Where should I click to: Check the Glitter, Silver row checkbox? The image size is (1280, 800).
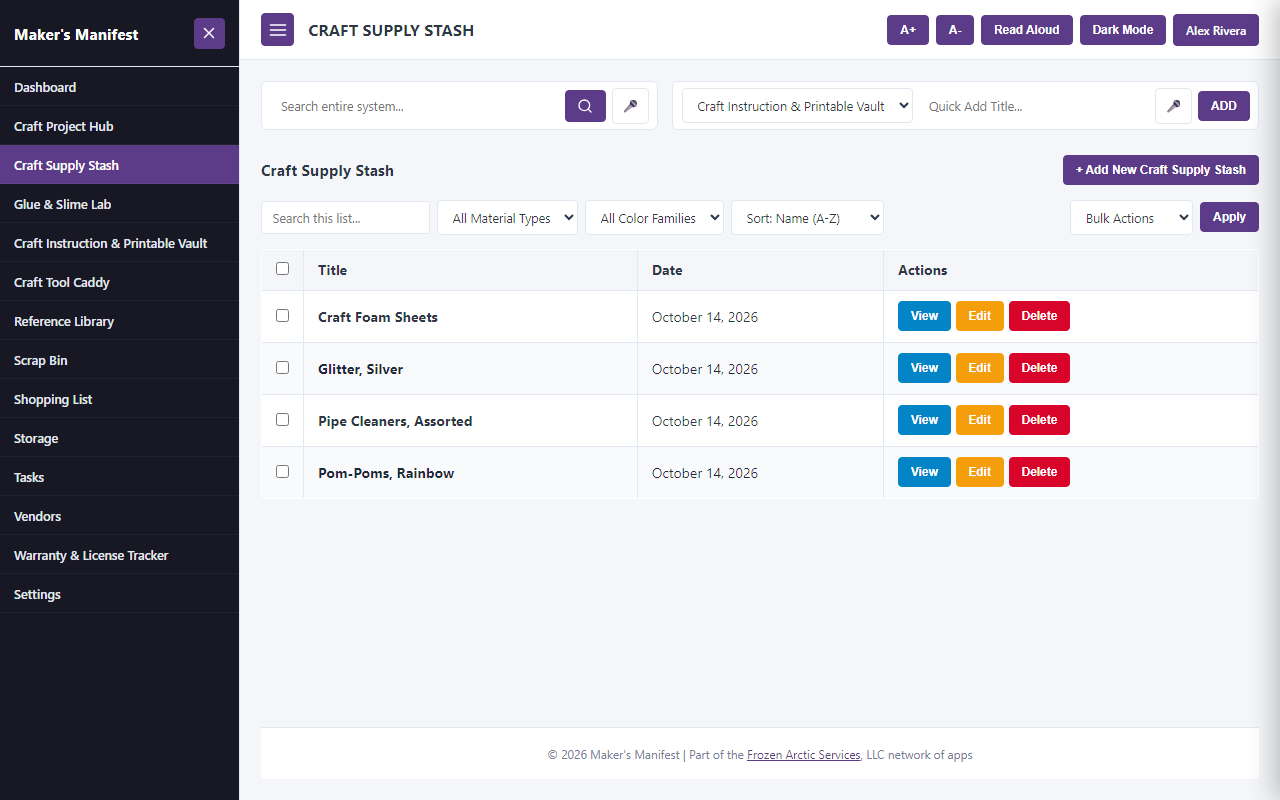point(282,367)
